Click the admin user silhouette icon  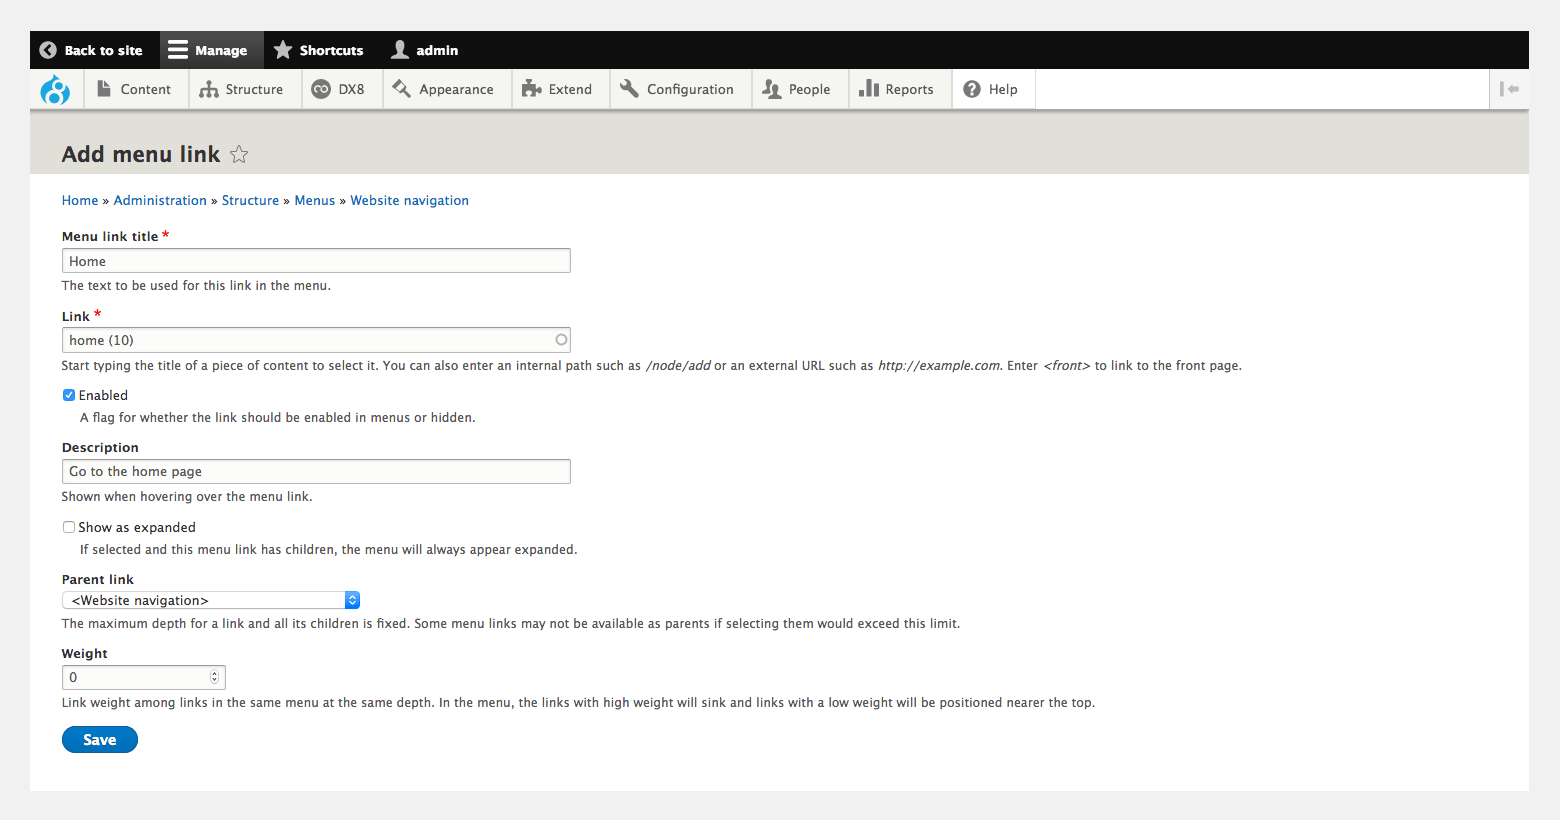click(x=400, y=50)
